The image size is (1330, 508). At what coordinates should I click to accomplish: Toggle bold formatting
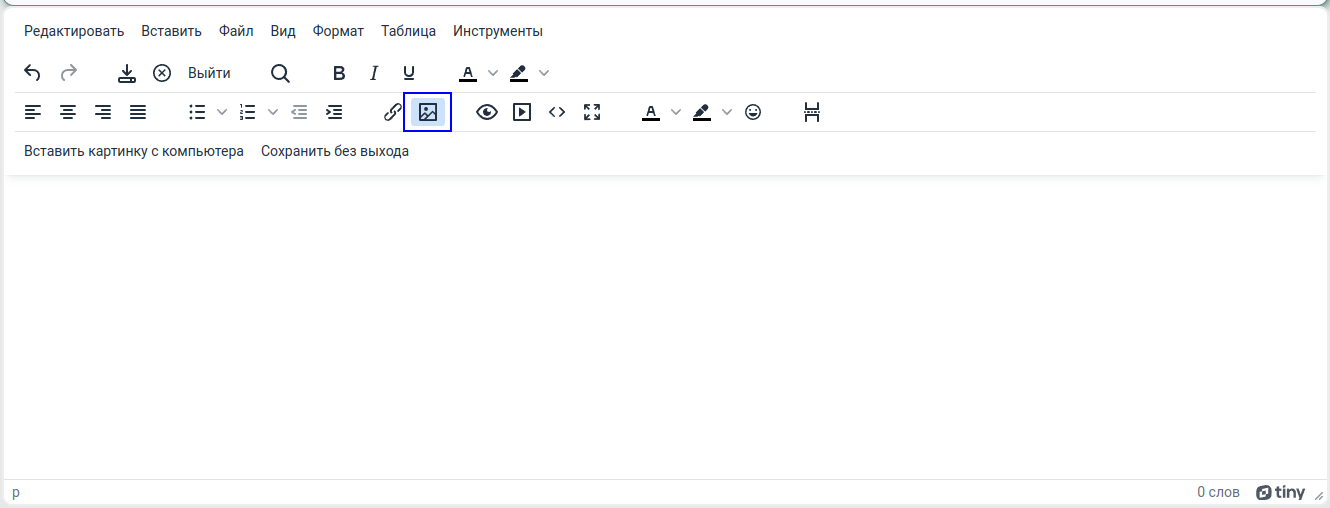(339, 73)
